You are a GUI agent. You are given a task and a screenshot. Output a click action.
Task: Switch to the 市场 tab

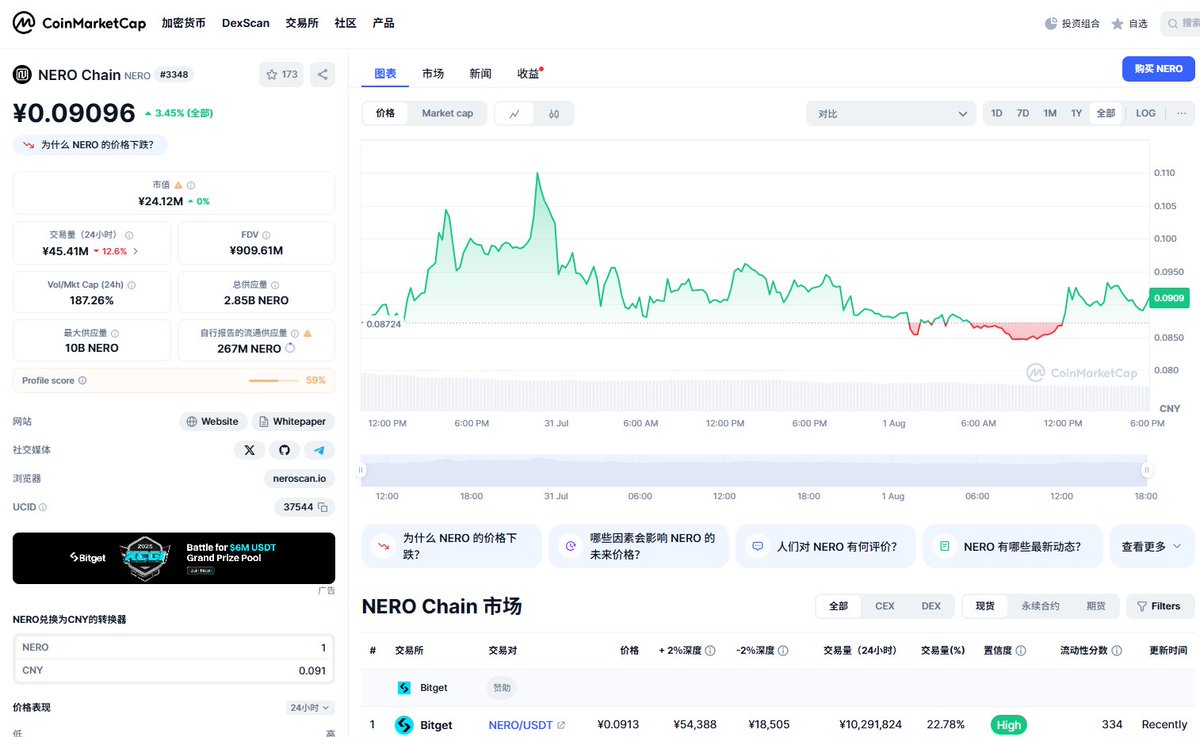(433, 74)
